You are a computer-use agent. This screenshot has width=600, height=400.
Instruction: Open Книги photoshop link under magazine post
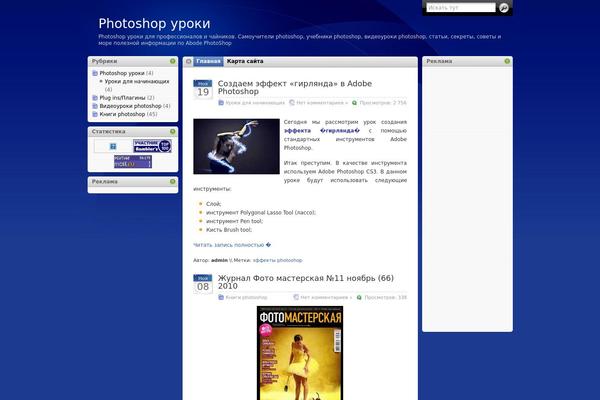click(x=246, y=298)
